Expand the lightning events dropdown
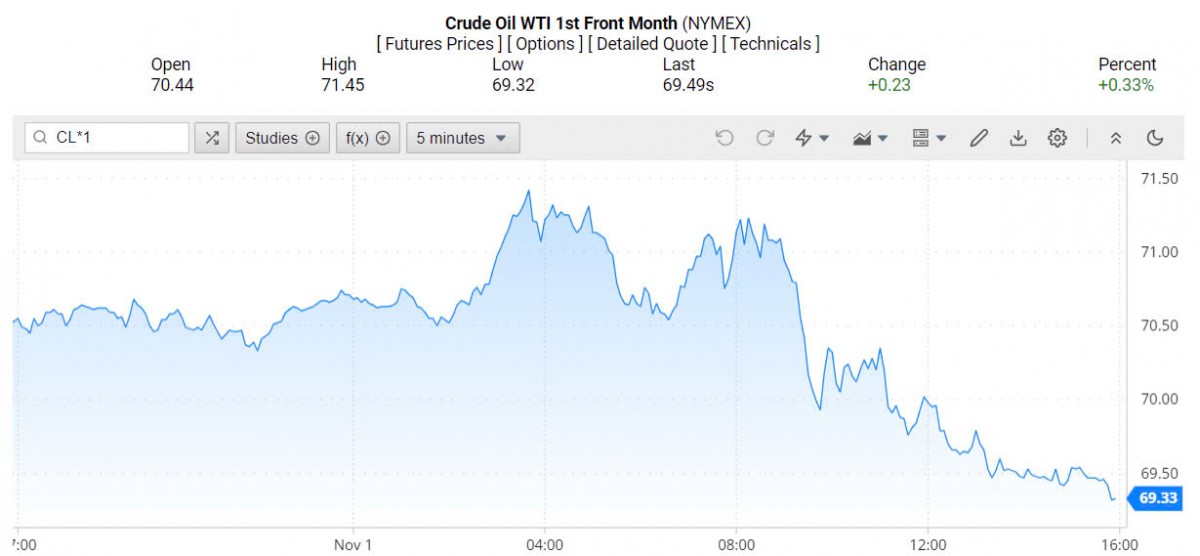The image size is (1200, 556). click(812, 138)
